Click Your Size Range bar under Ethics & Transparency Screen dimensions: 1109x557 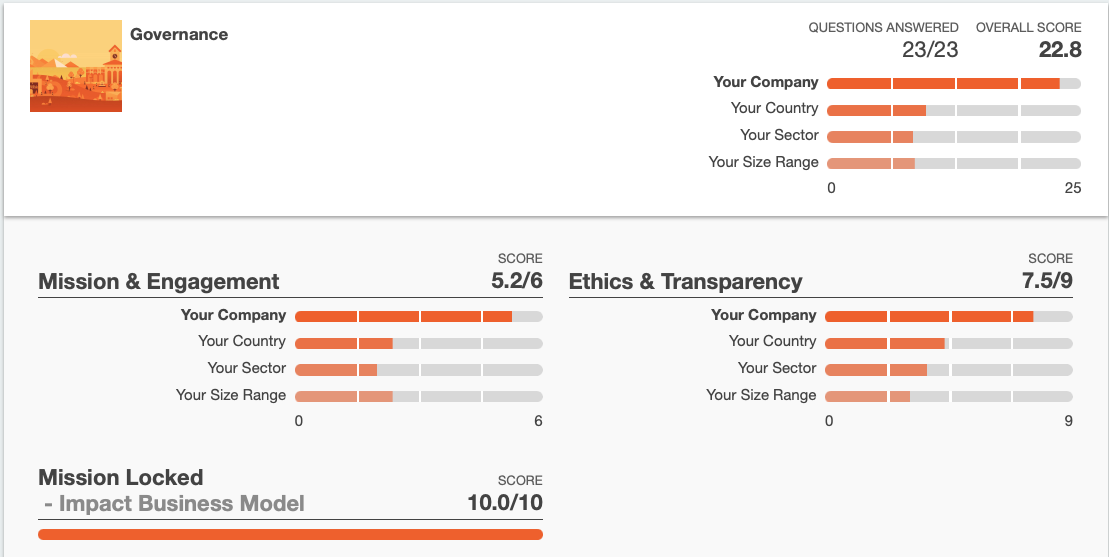[x=948, y=397]
